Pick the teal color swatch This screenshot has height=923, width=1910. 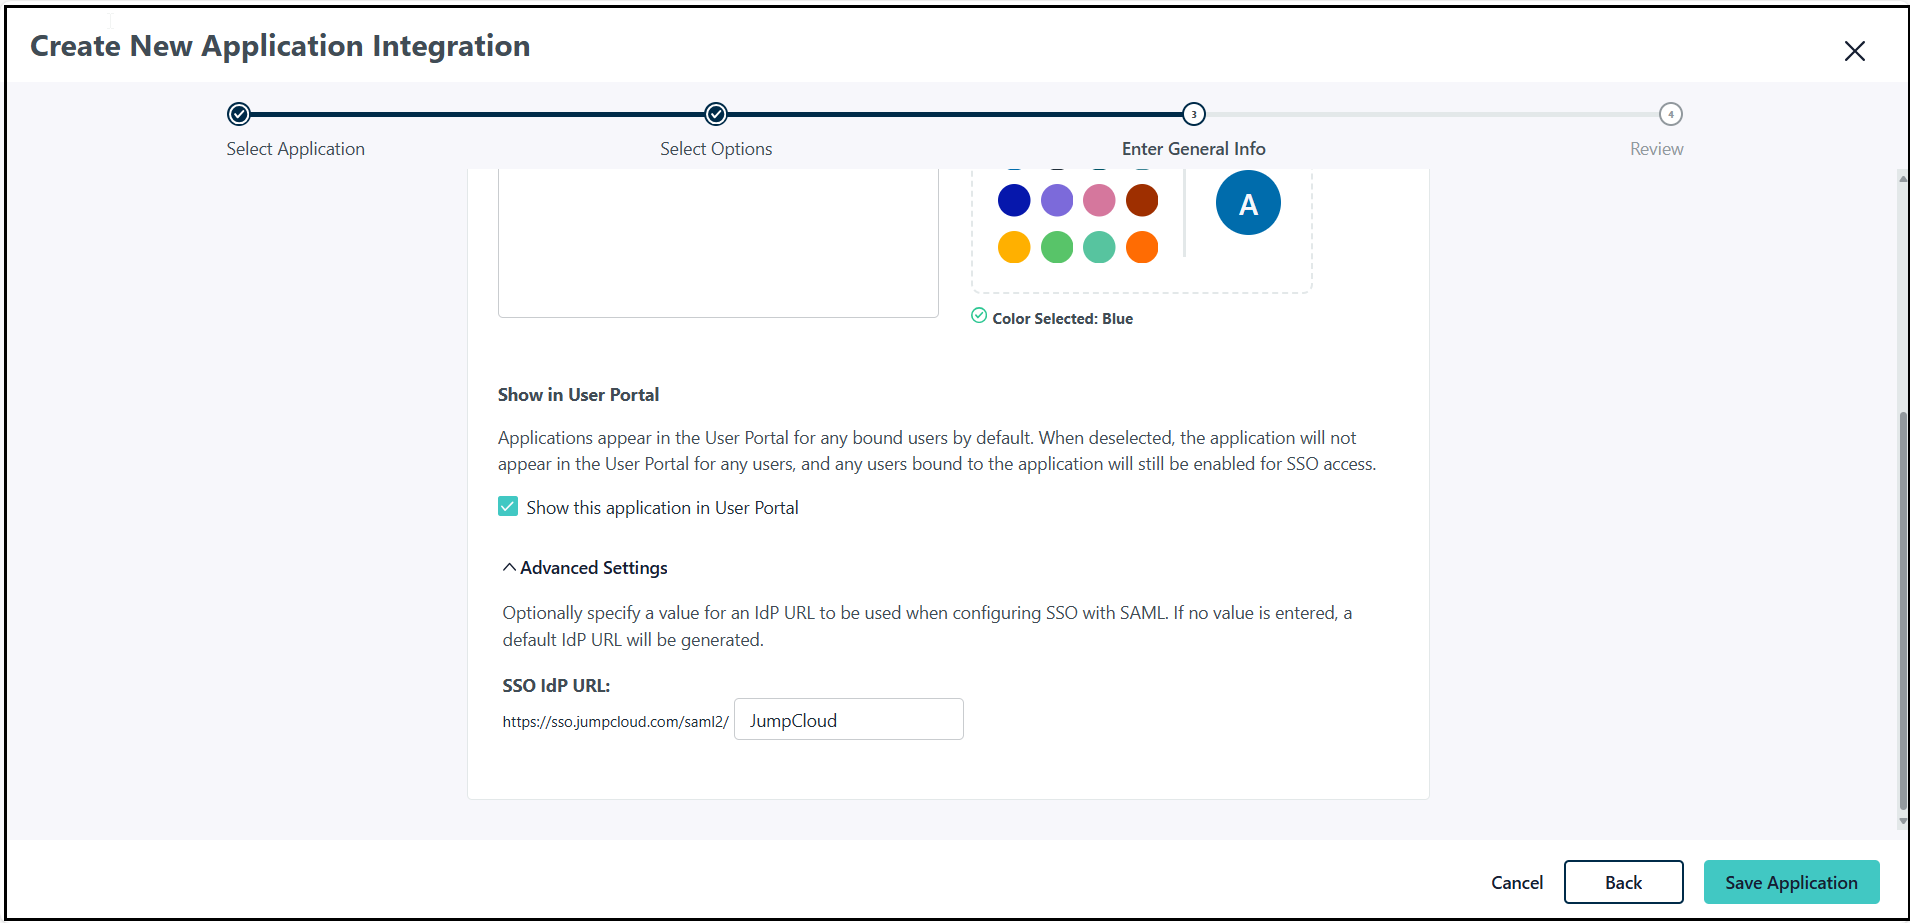[1099, 247]
